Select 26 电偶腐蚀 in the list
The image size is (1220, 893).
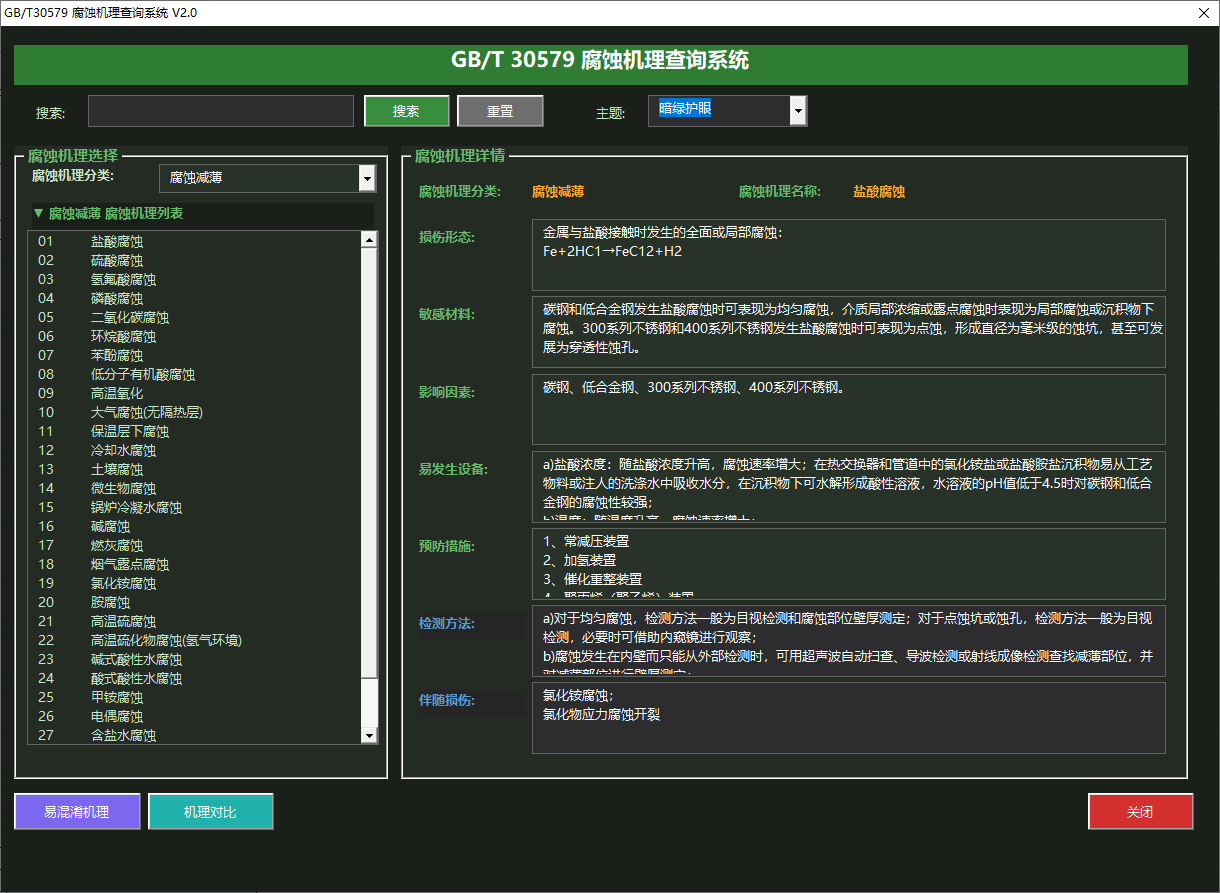(x=195, y=716)
